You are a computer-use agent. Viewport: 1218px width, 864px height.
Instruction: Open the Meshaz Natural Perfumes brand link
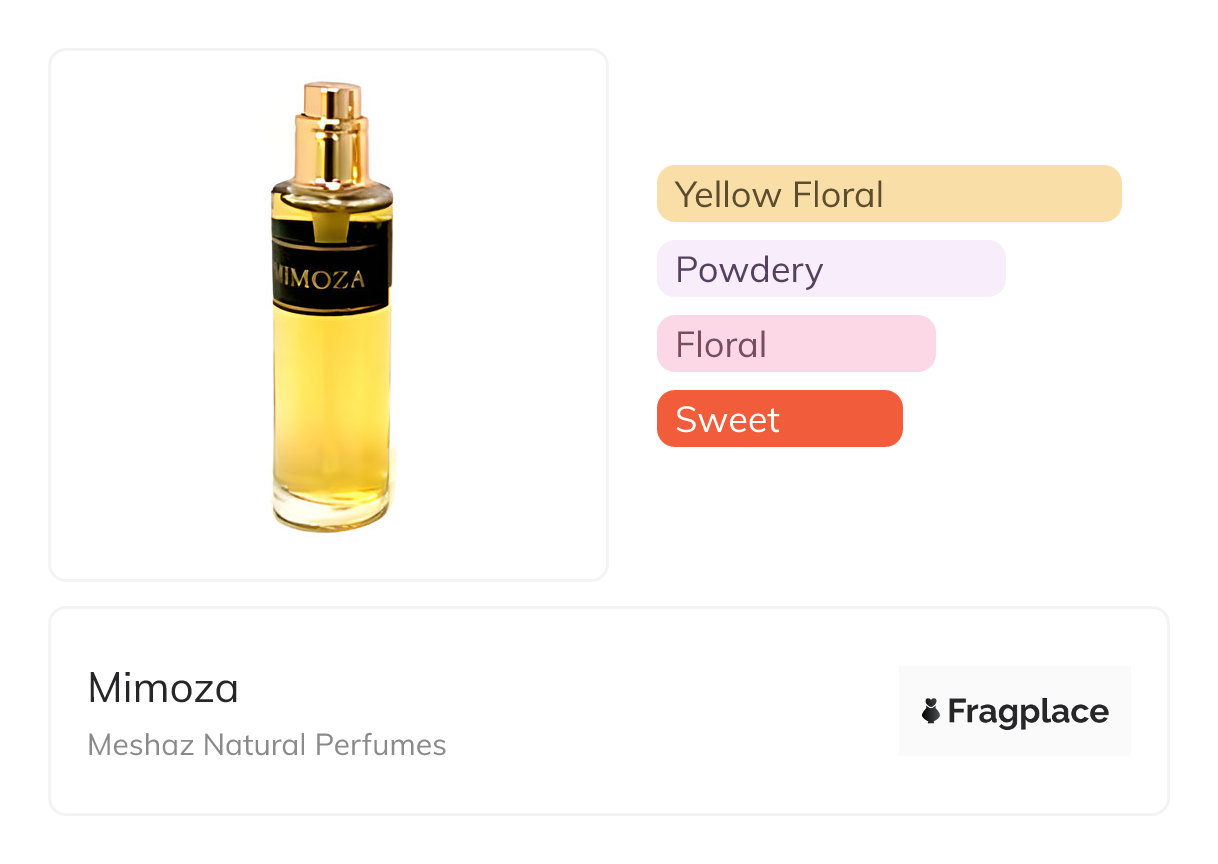pos(267,745)
